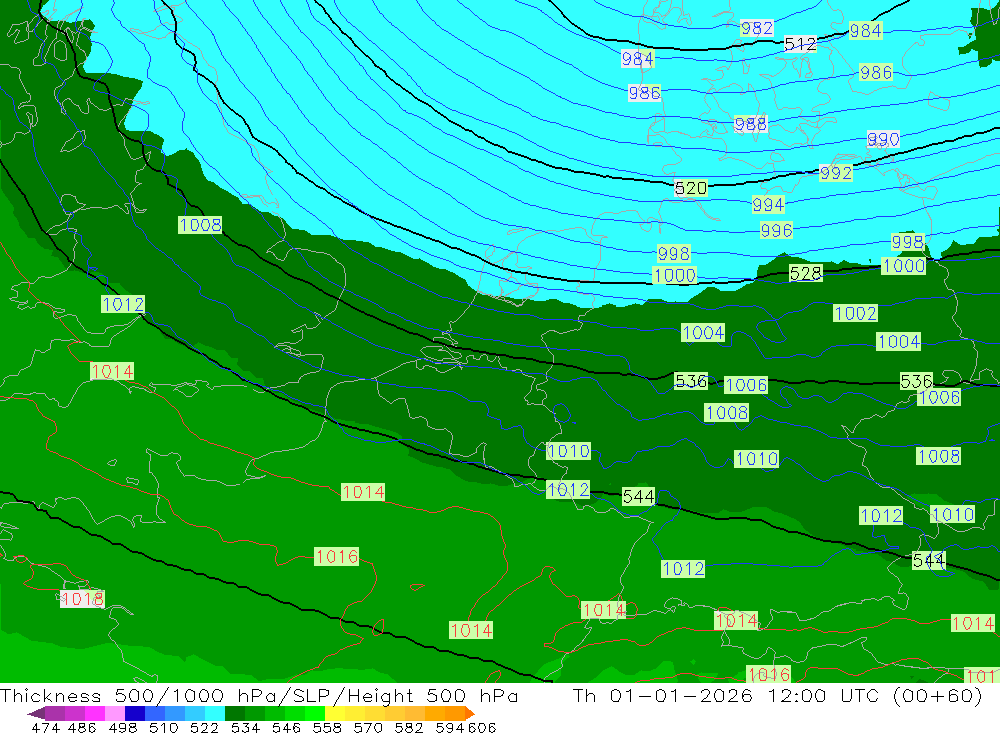
Task: Click the magenta legend swatch
Action: (95, 713)
